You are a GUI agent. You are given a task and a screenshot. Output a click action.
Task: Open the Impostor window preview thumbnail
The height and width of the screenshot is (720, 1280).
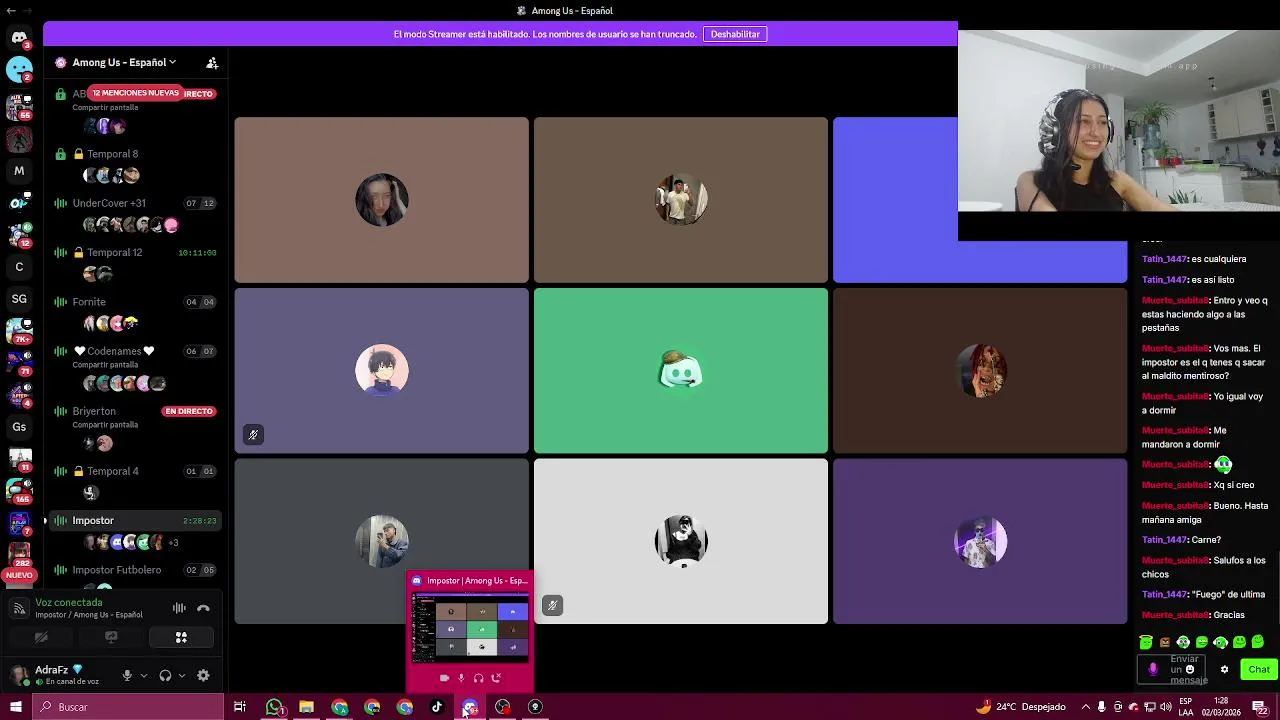tap(470, 627)
